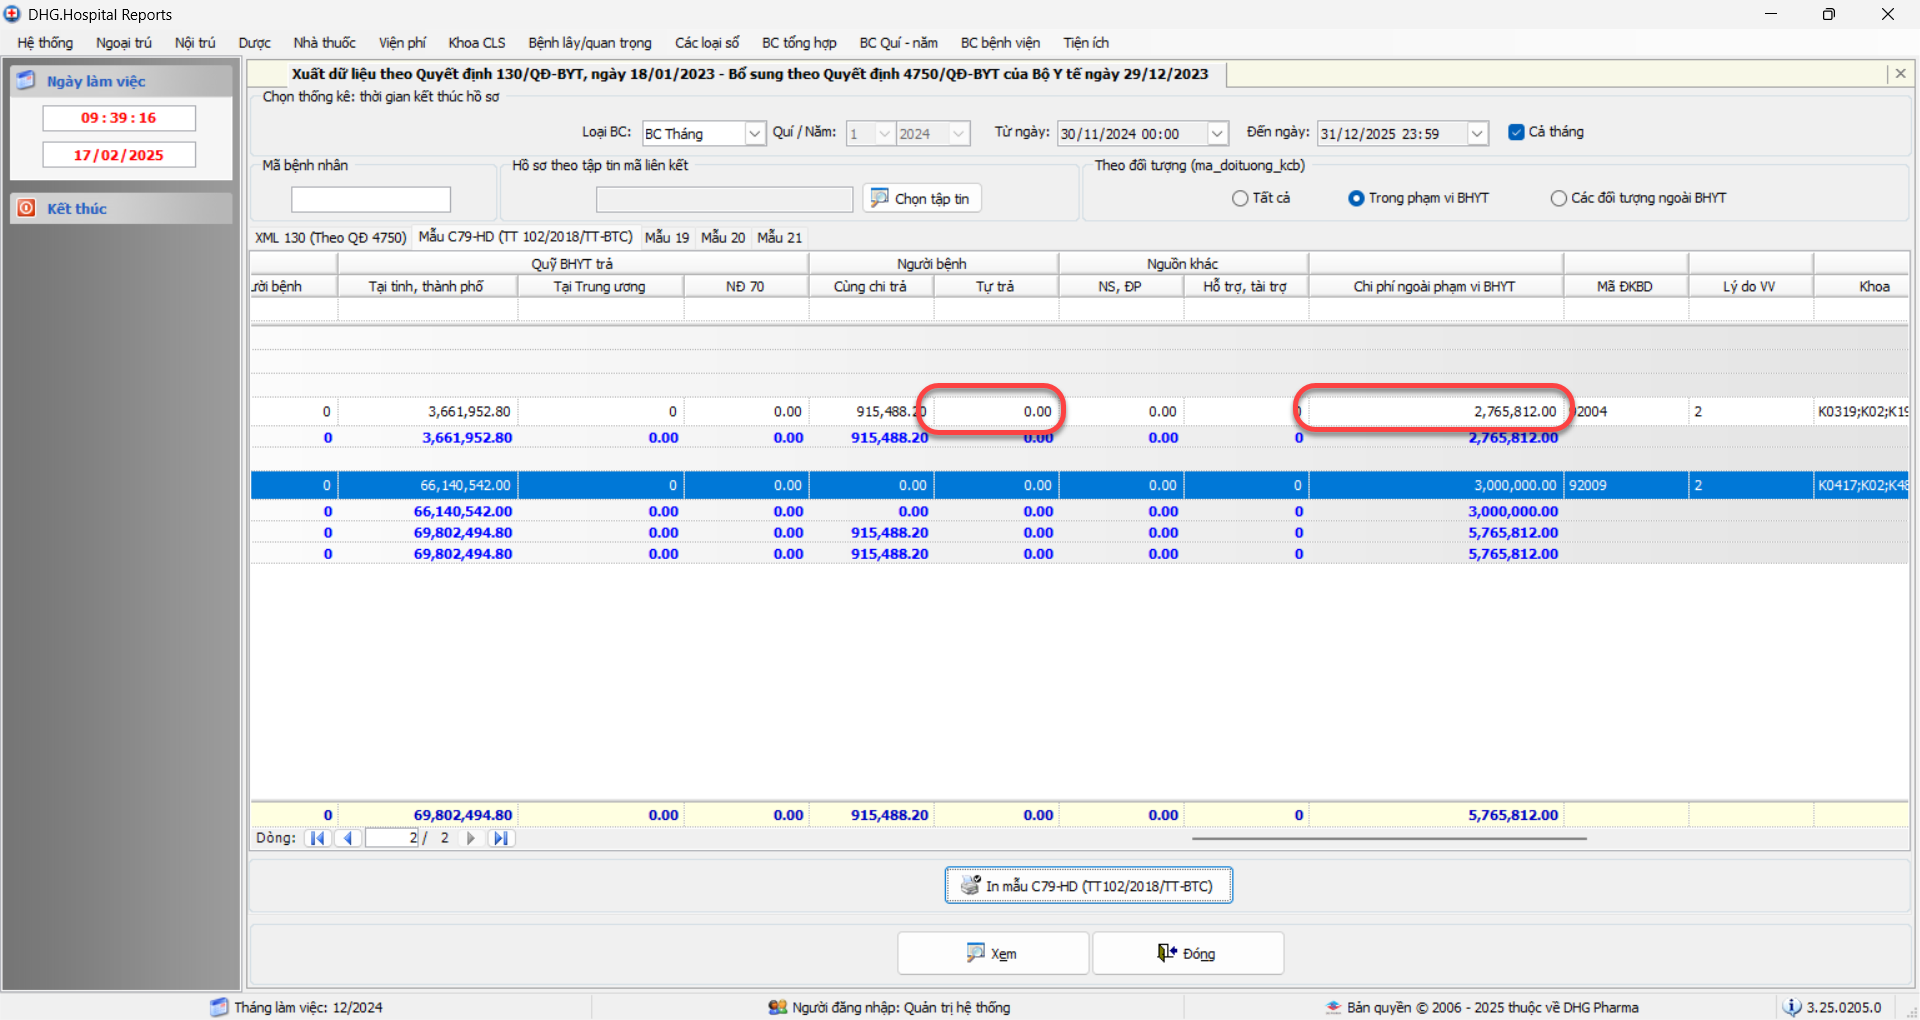Open the Từ ngày date picker dropdown

[x=1217, y=134]
